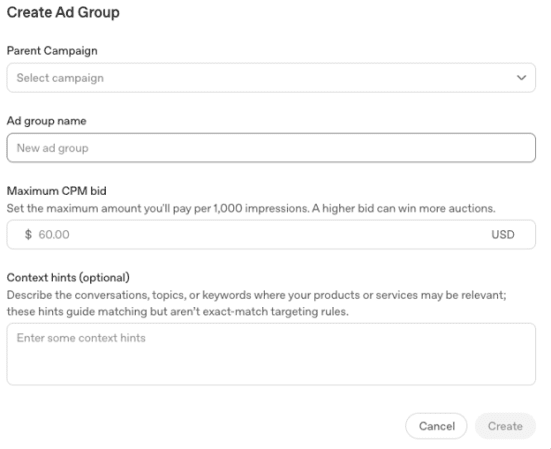
Task: Click the Context hints (optional) label
Action: click(x=68, y=278)
